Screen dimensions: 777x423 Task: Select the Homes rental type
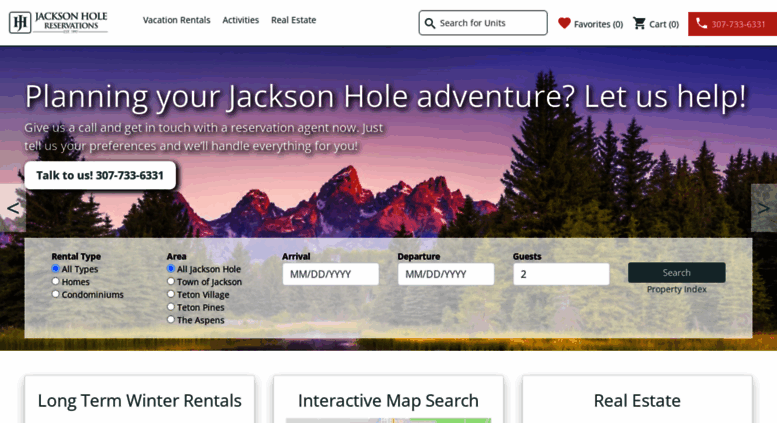coord(56,281)
